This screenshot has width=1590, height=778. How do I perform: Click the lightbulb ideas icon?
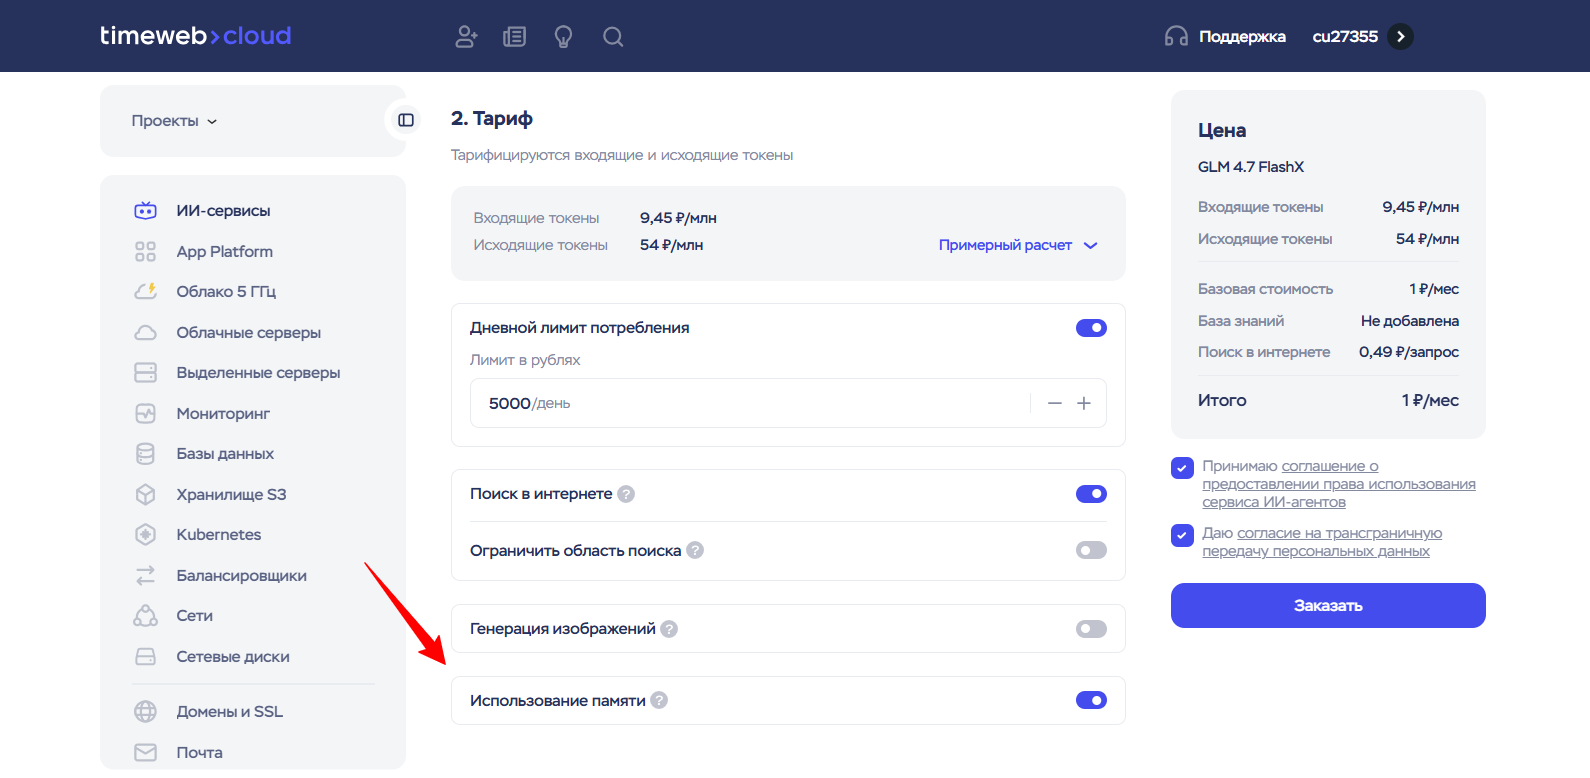click(x=564, y=37)
